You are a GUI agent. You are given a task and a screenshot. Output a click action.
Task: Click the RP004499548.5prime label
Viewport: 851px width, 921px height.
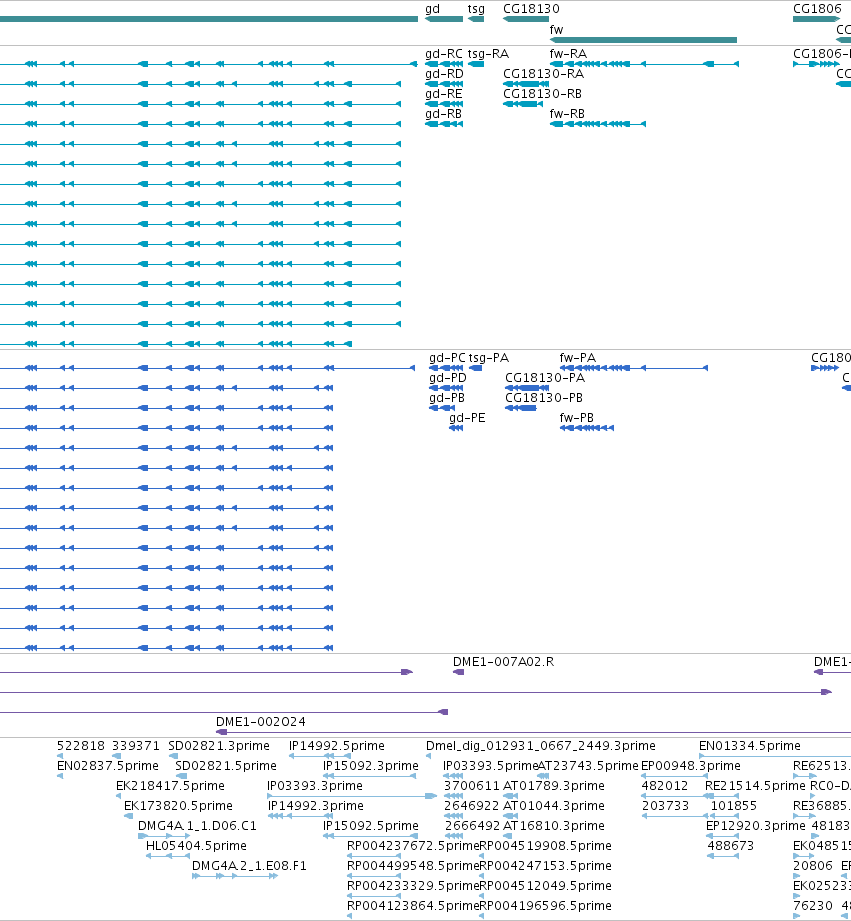click(413, 866)
